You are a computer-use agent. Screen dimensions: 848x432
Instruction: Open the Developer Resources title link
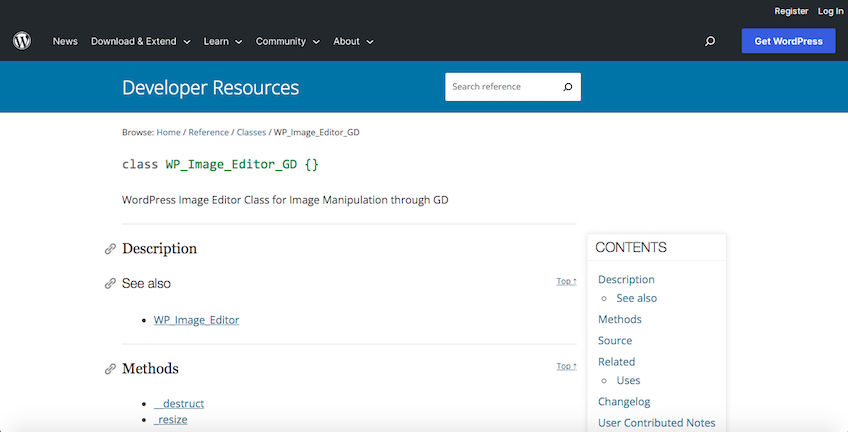[210, 88]
